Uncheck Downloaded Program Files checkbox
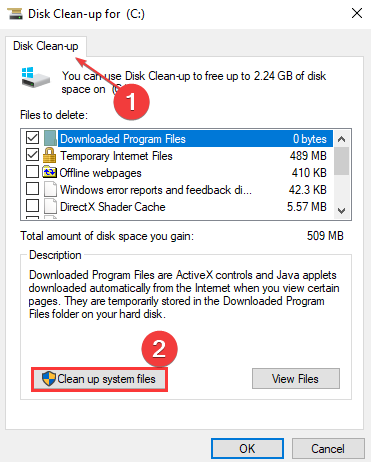371x462 pixels. (32, 138)
